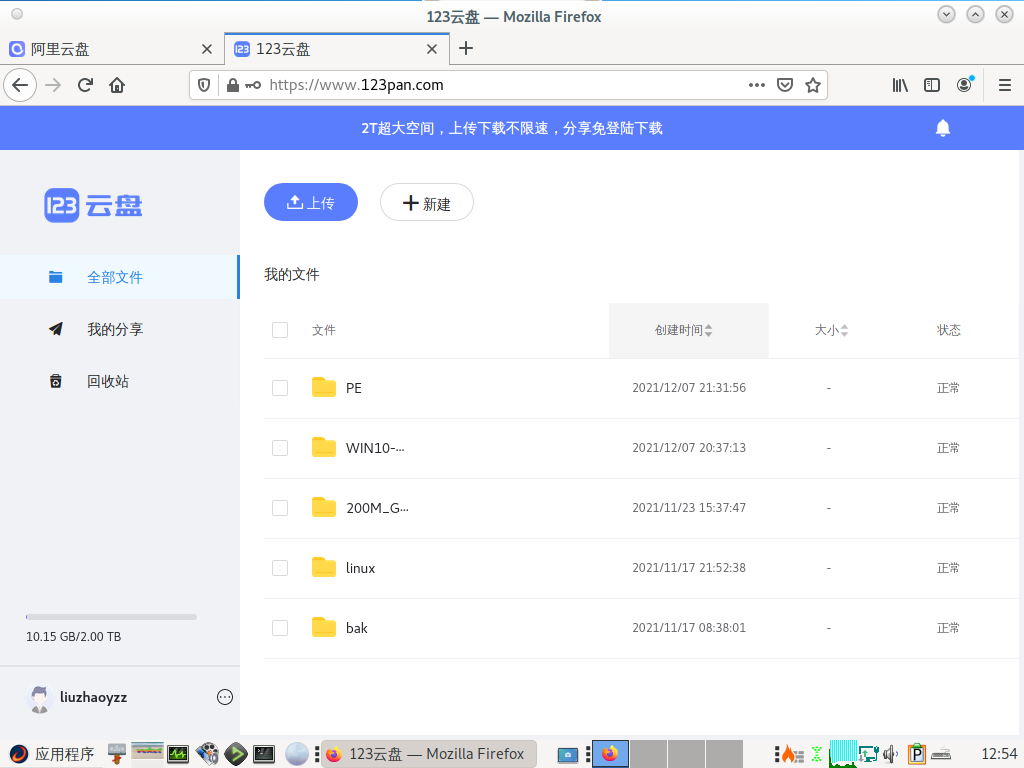The image size is (1024, 768).
Task: Select all files with the header checkbox
Action: (280, 330)
